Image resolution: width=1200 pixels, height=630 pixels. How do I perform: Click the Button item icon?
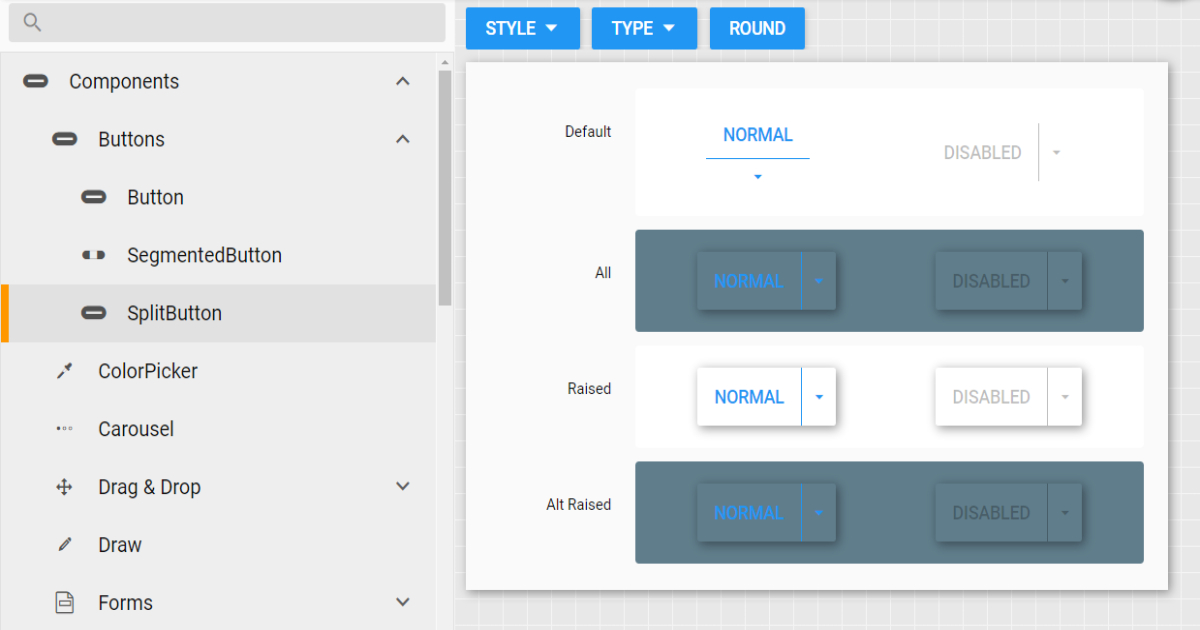click(94, 197)
